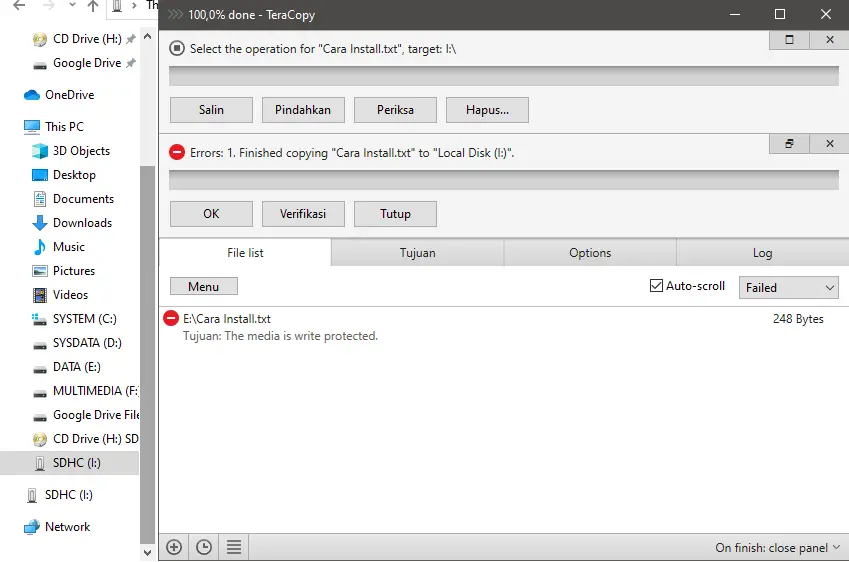Close the Errors: 1 finished panel
Image resolution: width=849 pixels, height=562 pixels.
(830, 143)
